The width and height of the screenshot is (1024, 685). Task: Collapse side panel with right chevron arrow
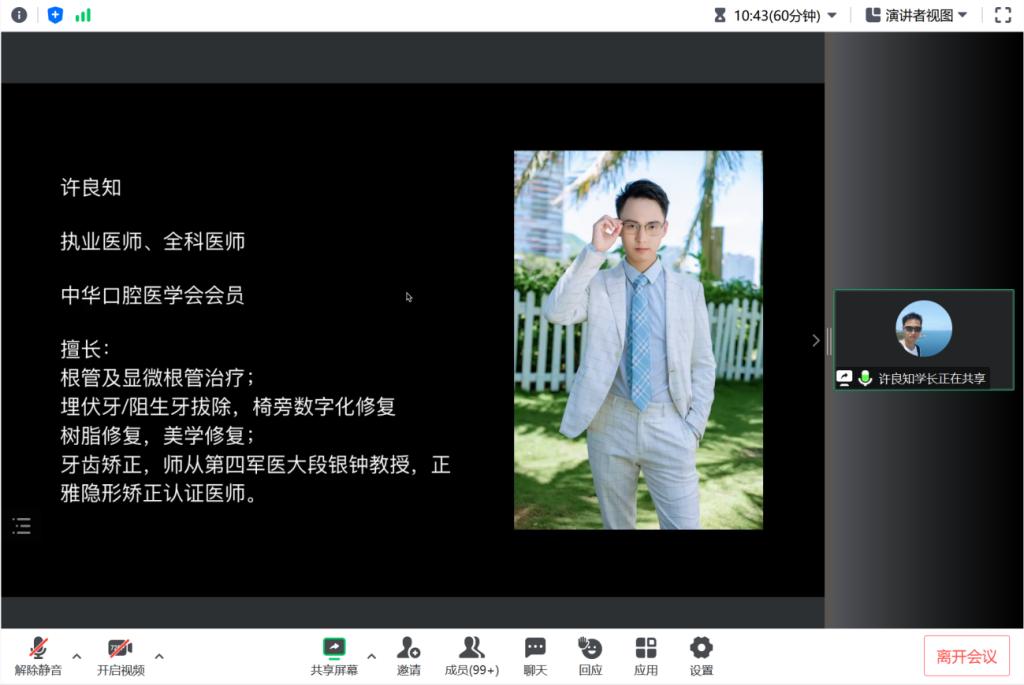816,340
